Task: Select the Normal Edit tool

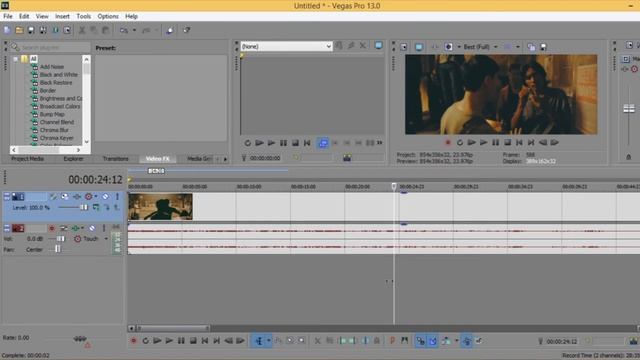Action: 259,341
